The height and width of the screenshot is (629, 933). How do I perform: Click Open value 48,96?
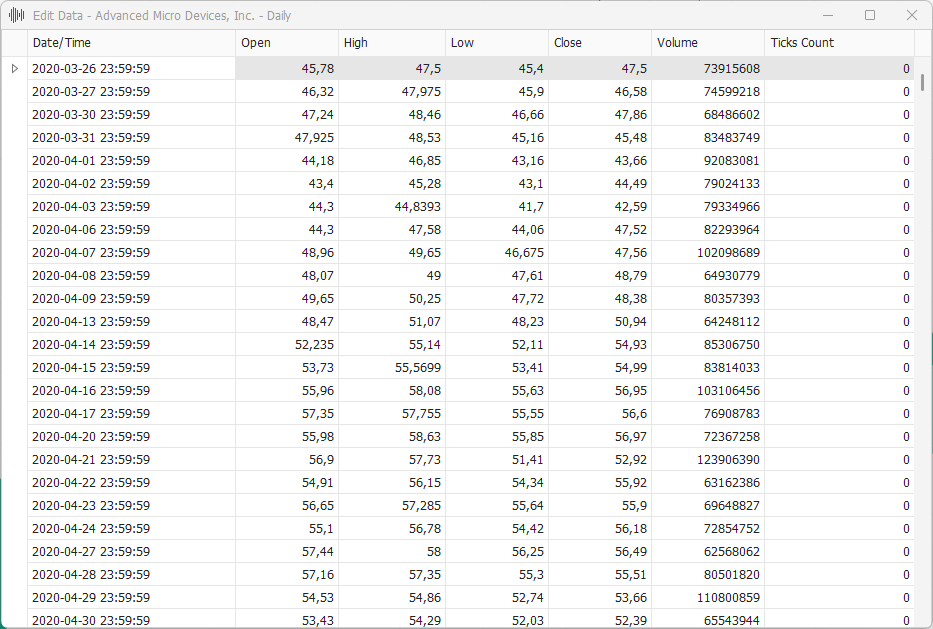[287, 253]
